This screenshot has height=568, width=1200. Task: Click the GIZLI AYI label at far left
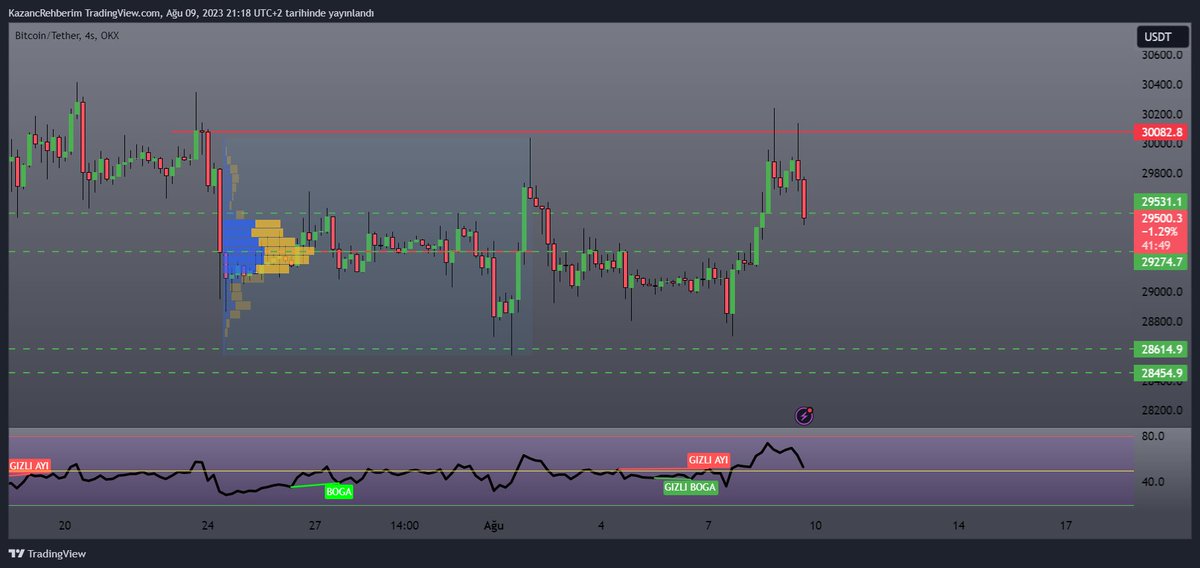(x=29, y=467)
